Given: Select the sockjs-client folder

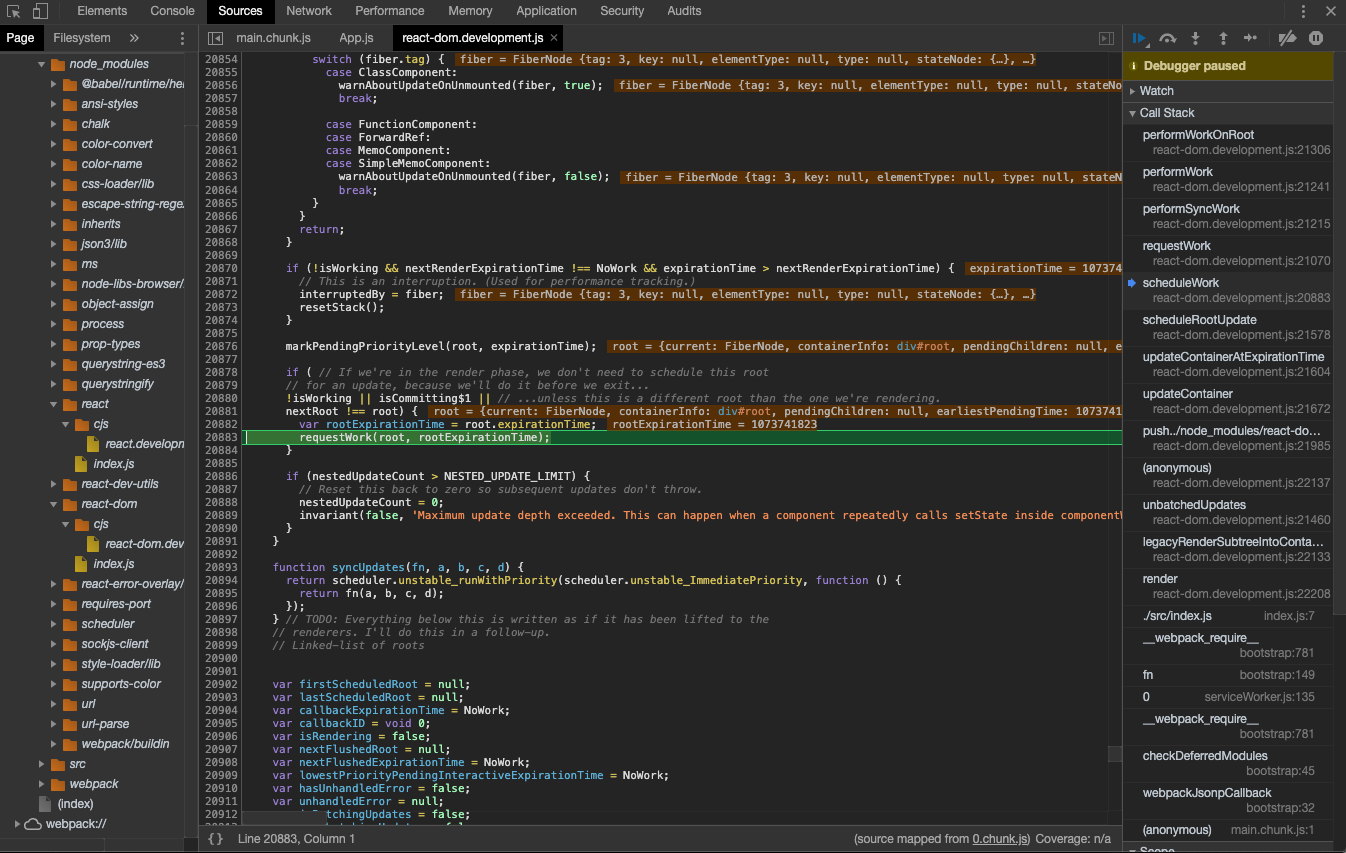Looking at the screenshot, I should point(115,644).
